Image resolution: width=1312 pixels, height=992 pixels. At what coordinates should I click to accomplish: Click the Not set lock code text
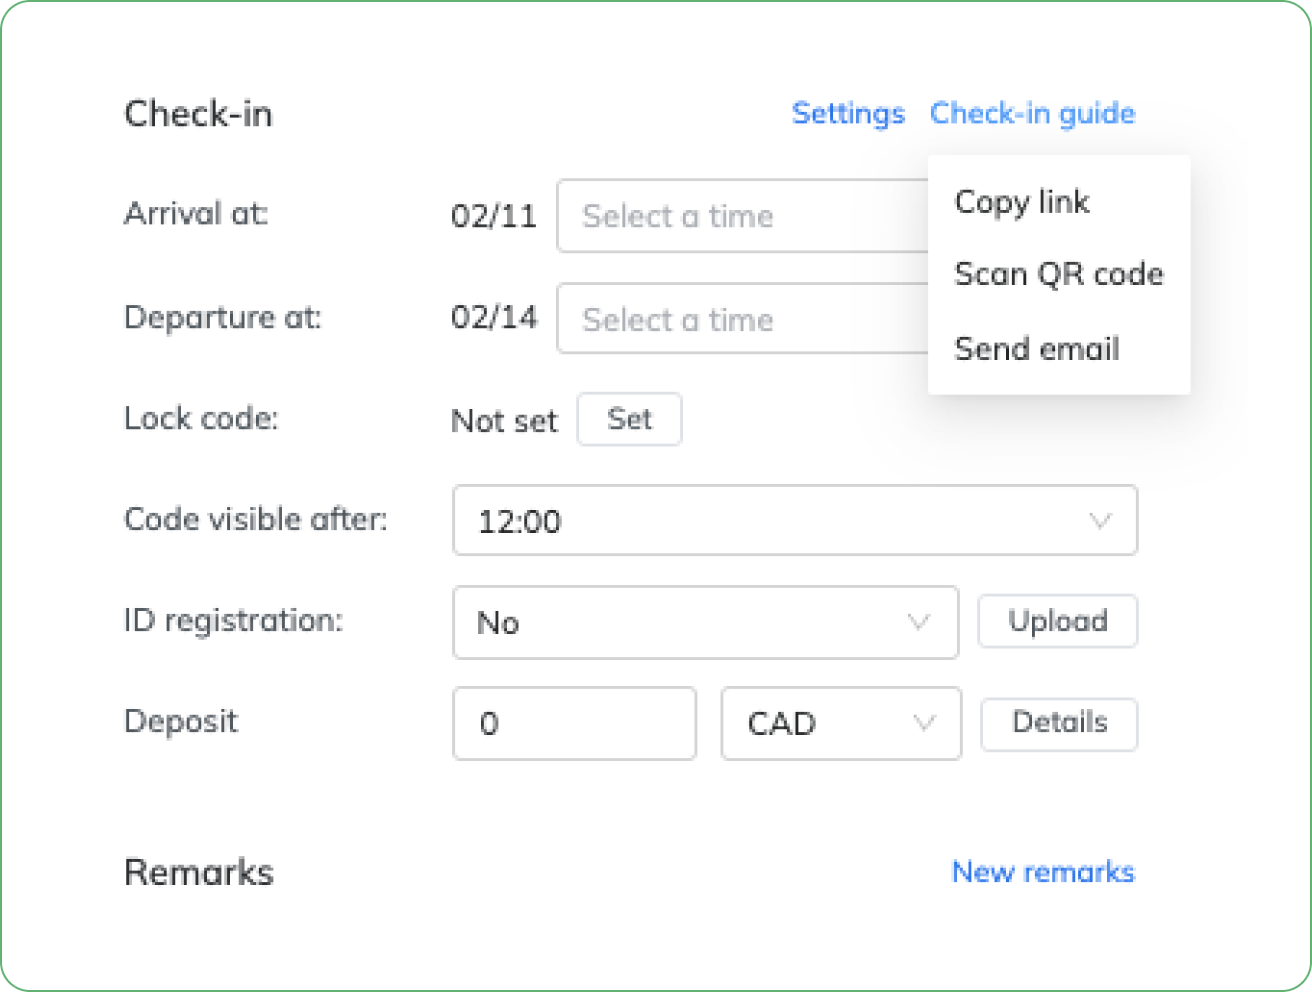click(x=504, y=421)
